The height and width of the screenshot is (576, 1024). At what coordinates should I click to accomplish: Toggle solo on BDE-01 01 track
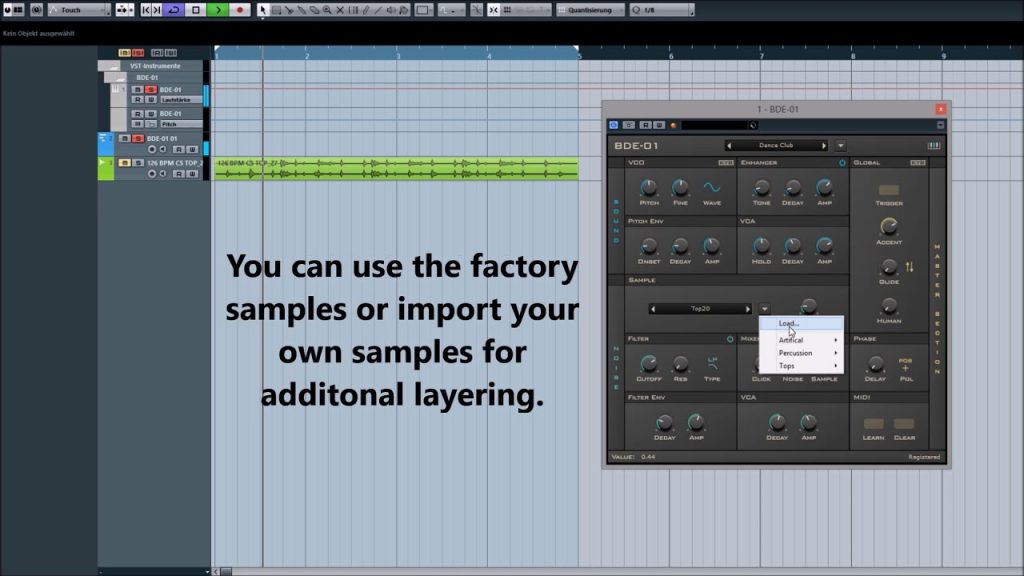(x=138, y=138)
